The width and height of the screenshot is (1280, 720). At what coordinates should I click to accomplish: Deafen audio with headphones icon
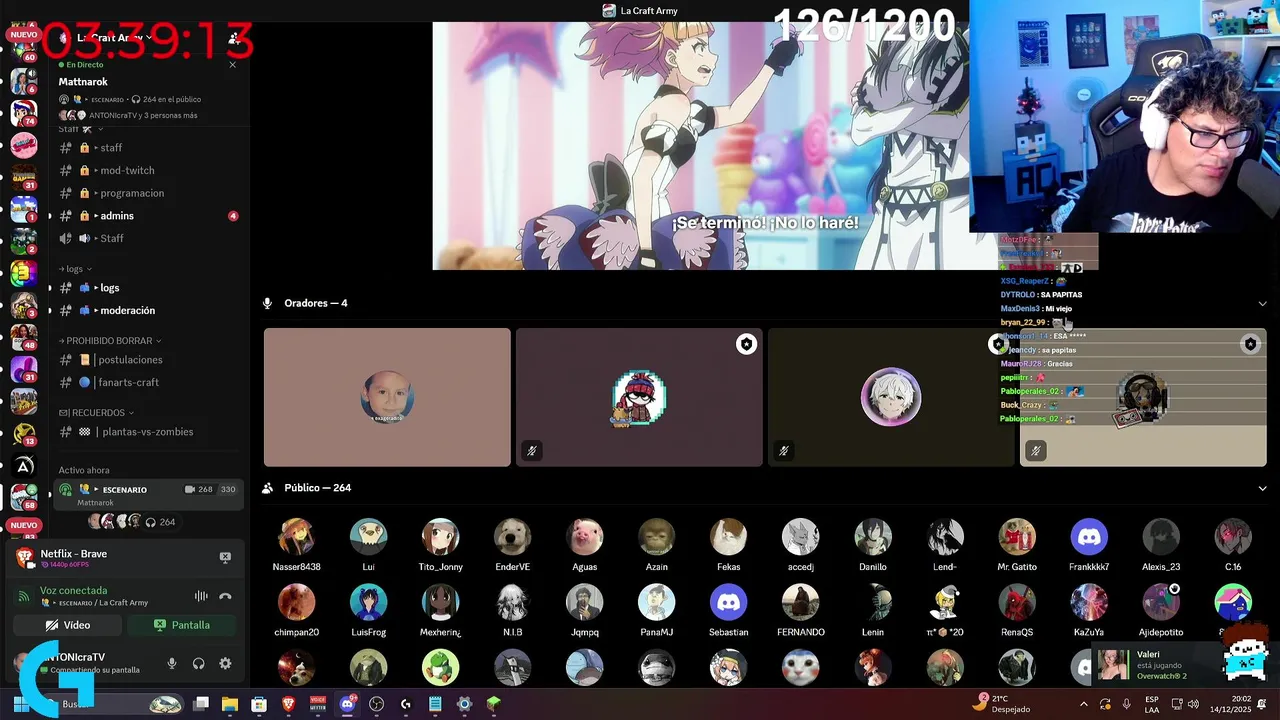pos(199,663)
